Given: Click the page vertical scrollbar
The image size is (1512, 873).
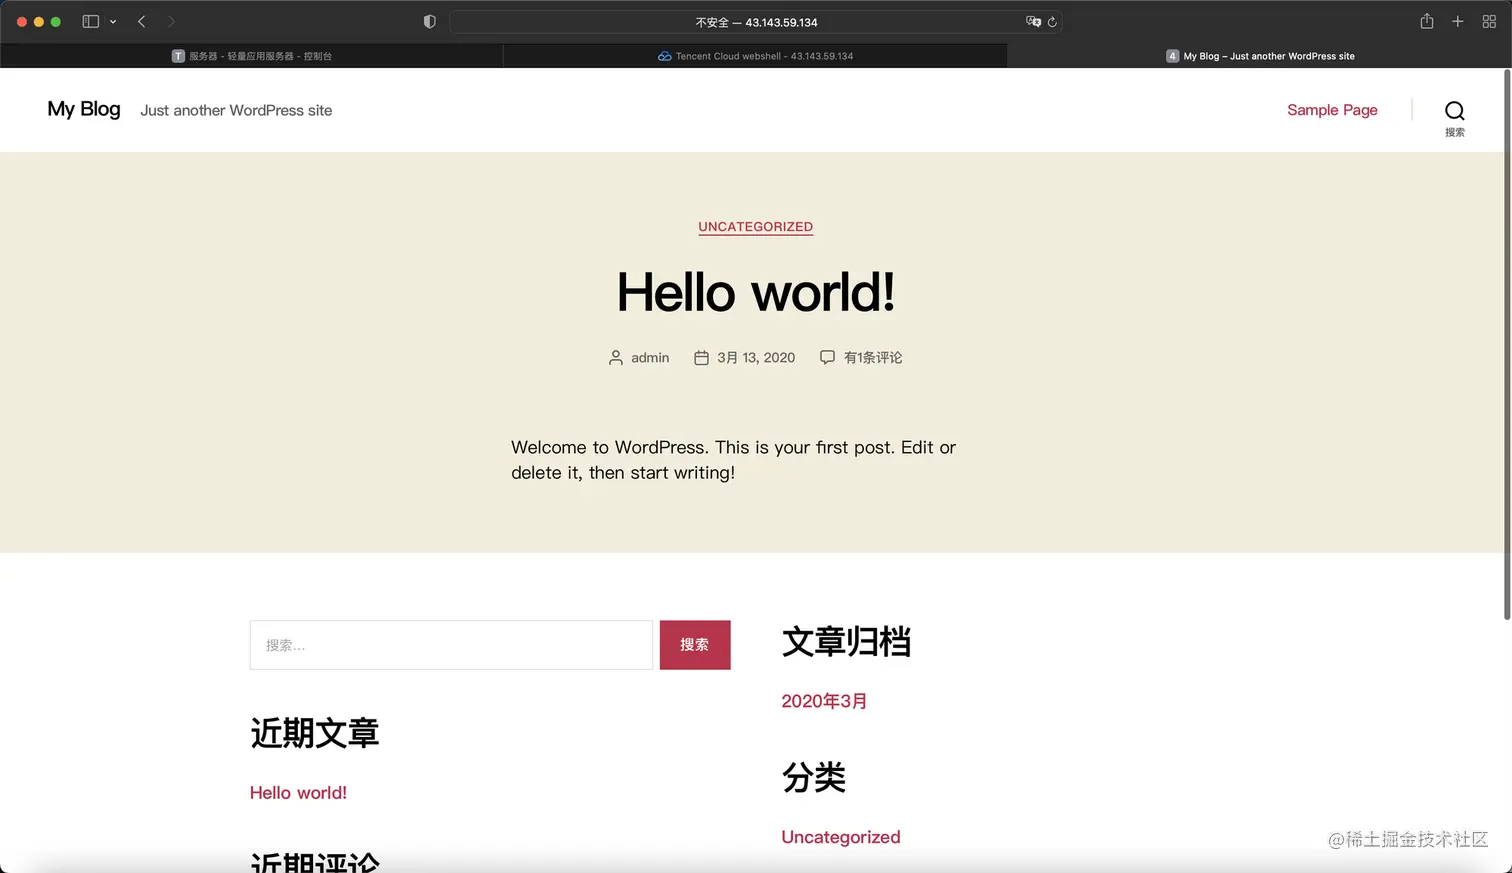Looking at the screenshot, I should [x=1507, y=345].
